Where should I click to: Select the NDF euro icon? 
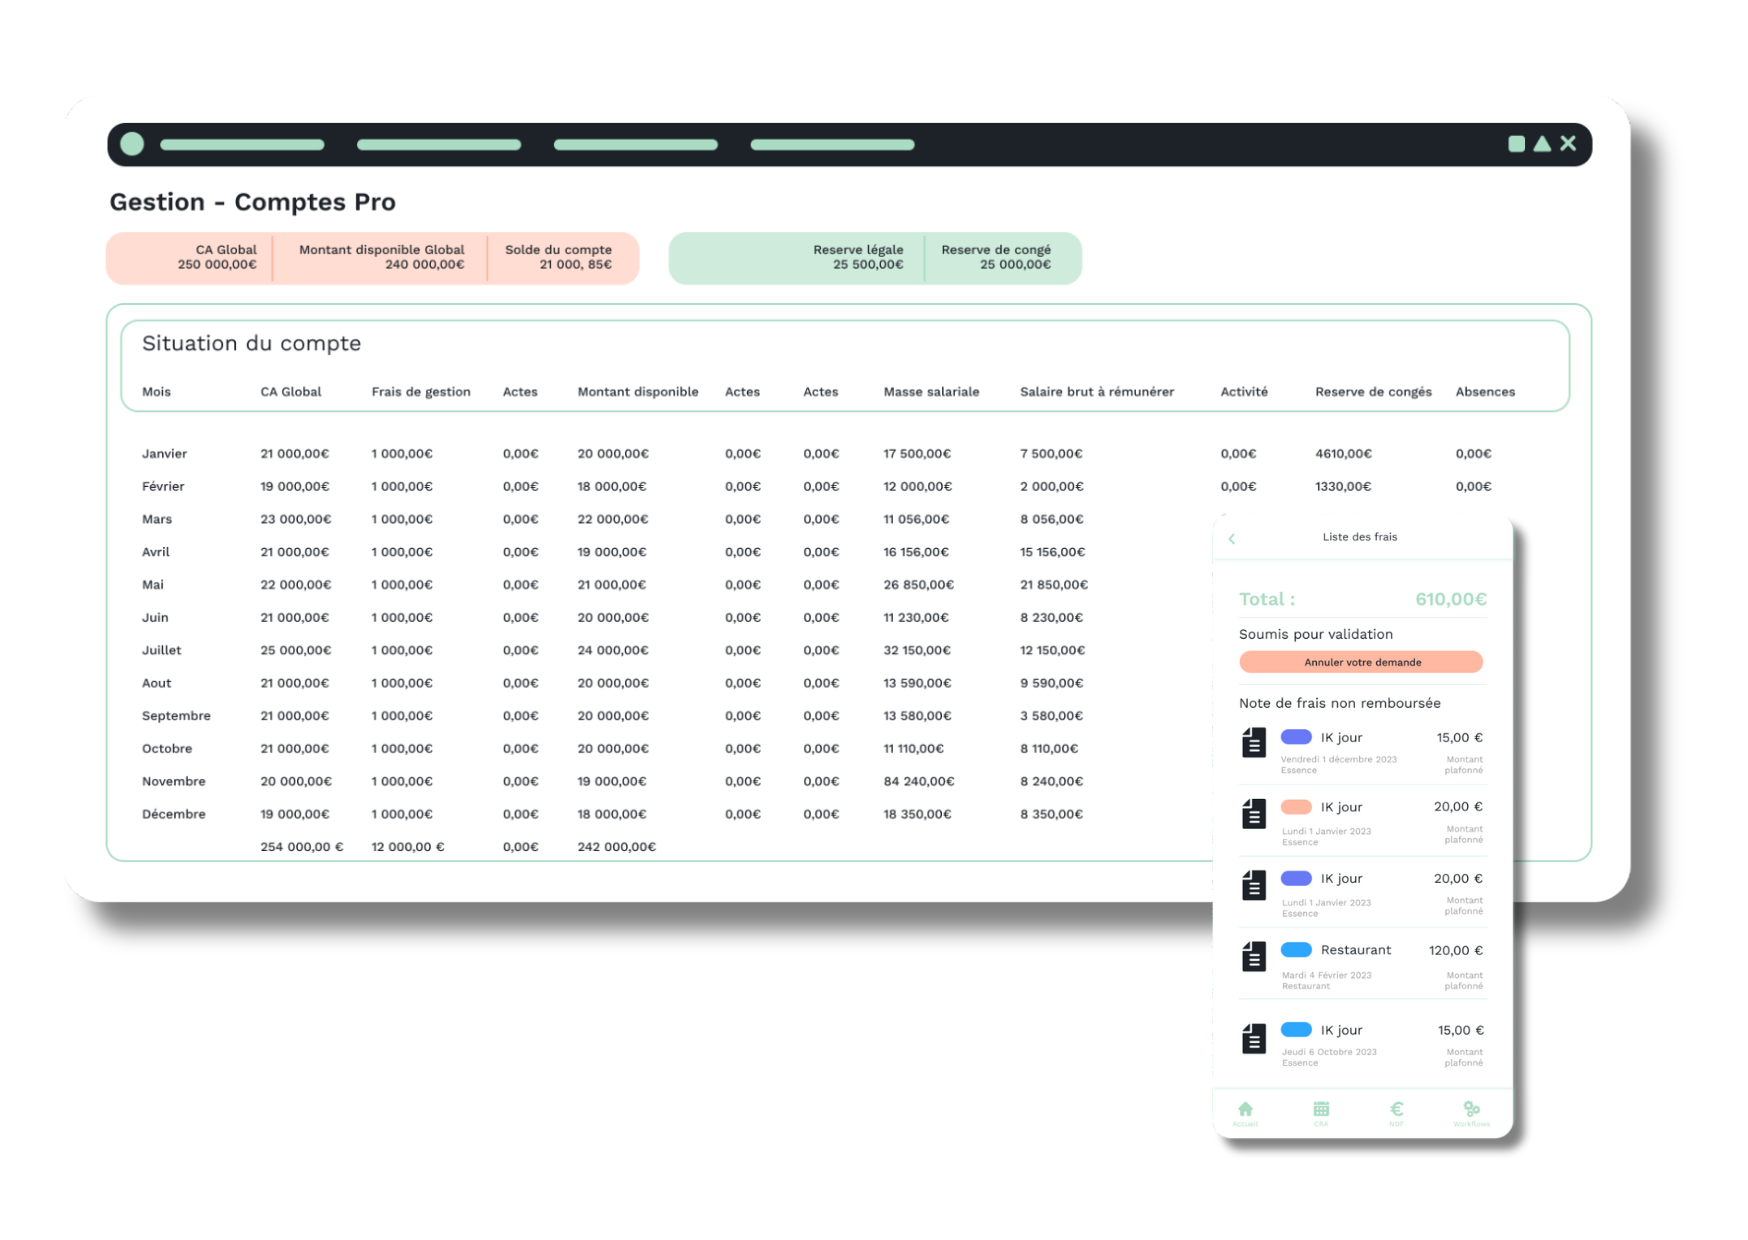1396,1111
